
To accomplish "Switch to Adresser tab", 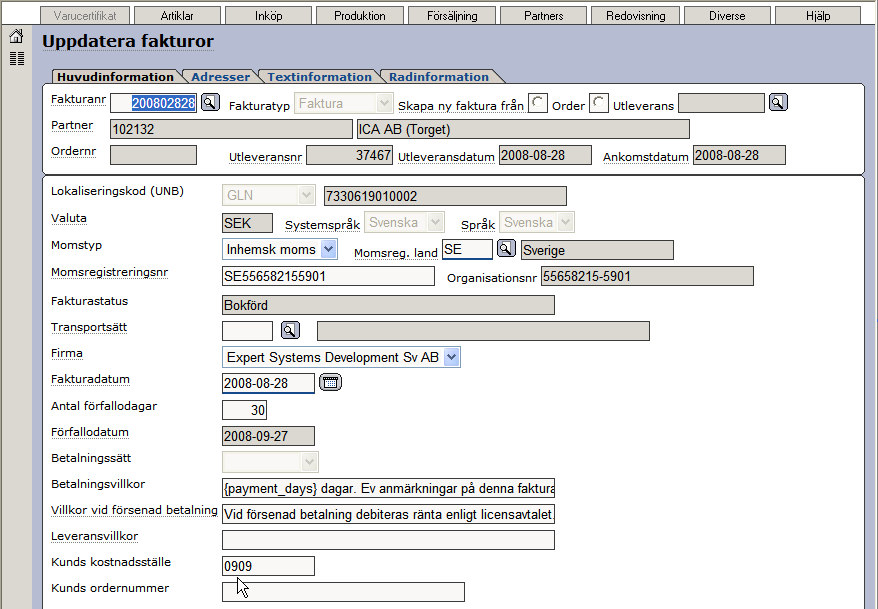I will 221,77.
